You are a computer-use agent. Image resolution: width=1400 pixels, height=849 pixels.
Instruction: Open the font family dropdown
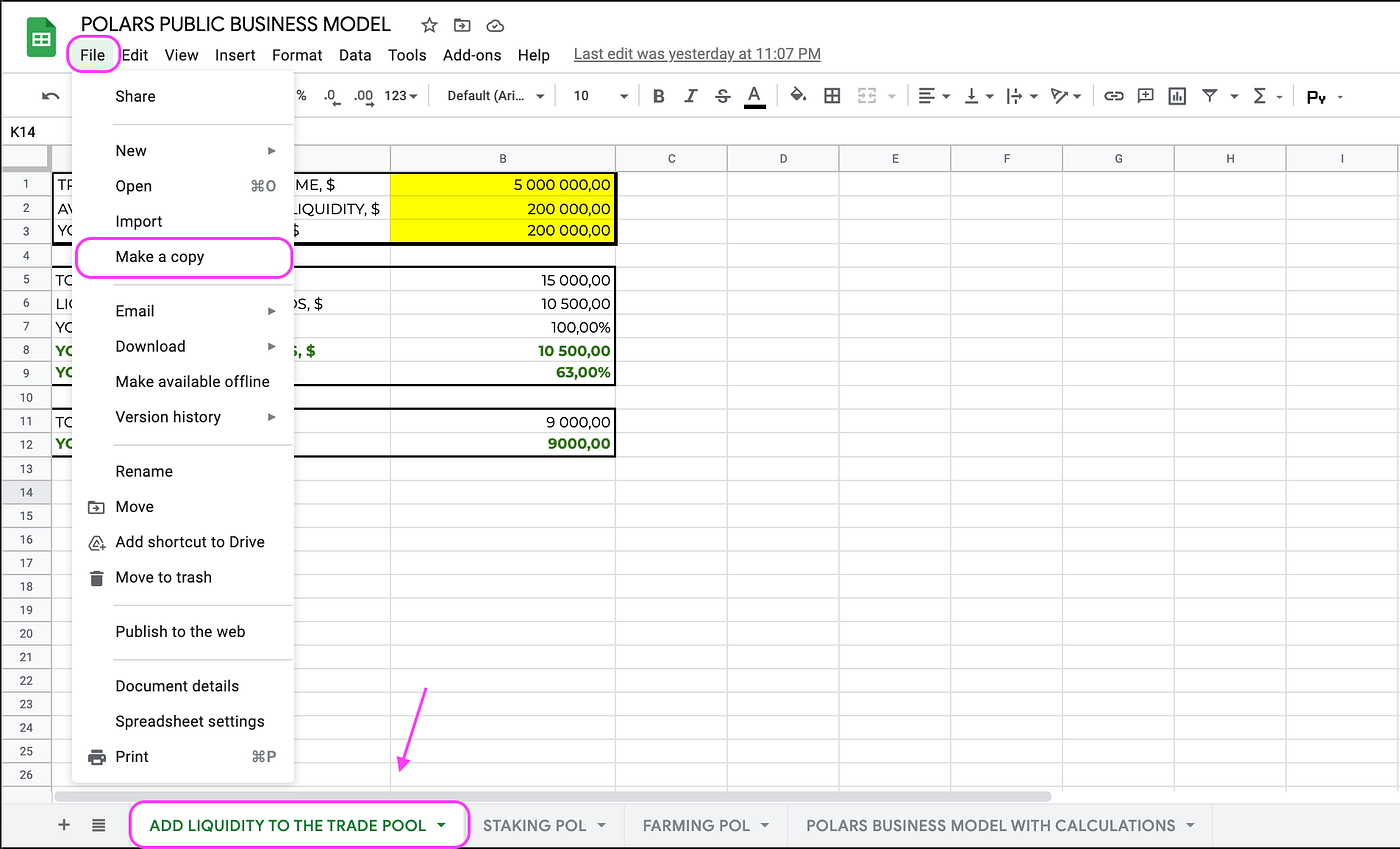[496, 96]
